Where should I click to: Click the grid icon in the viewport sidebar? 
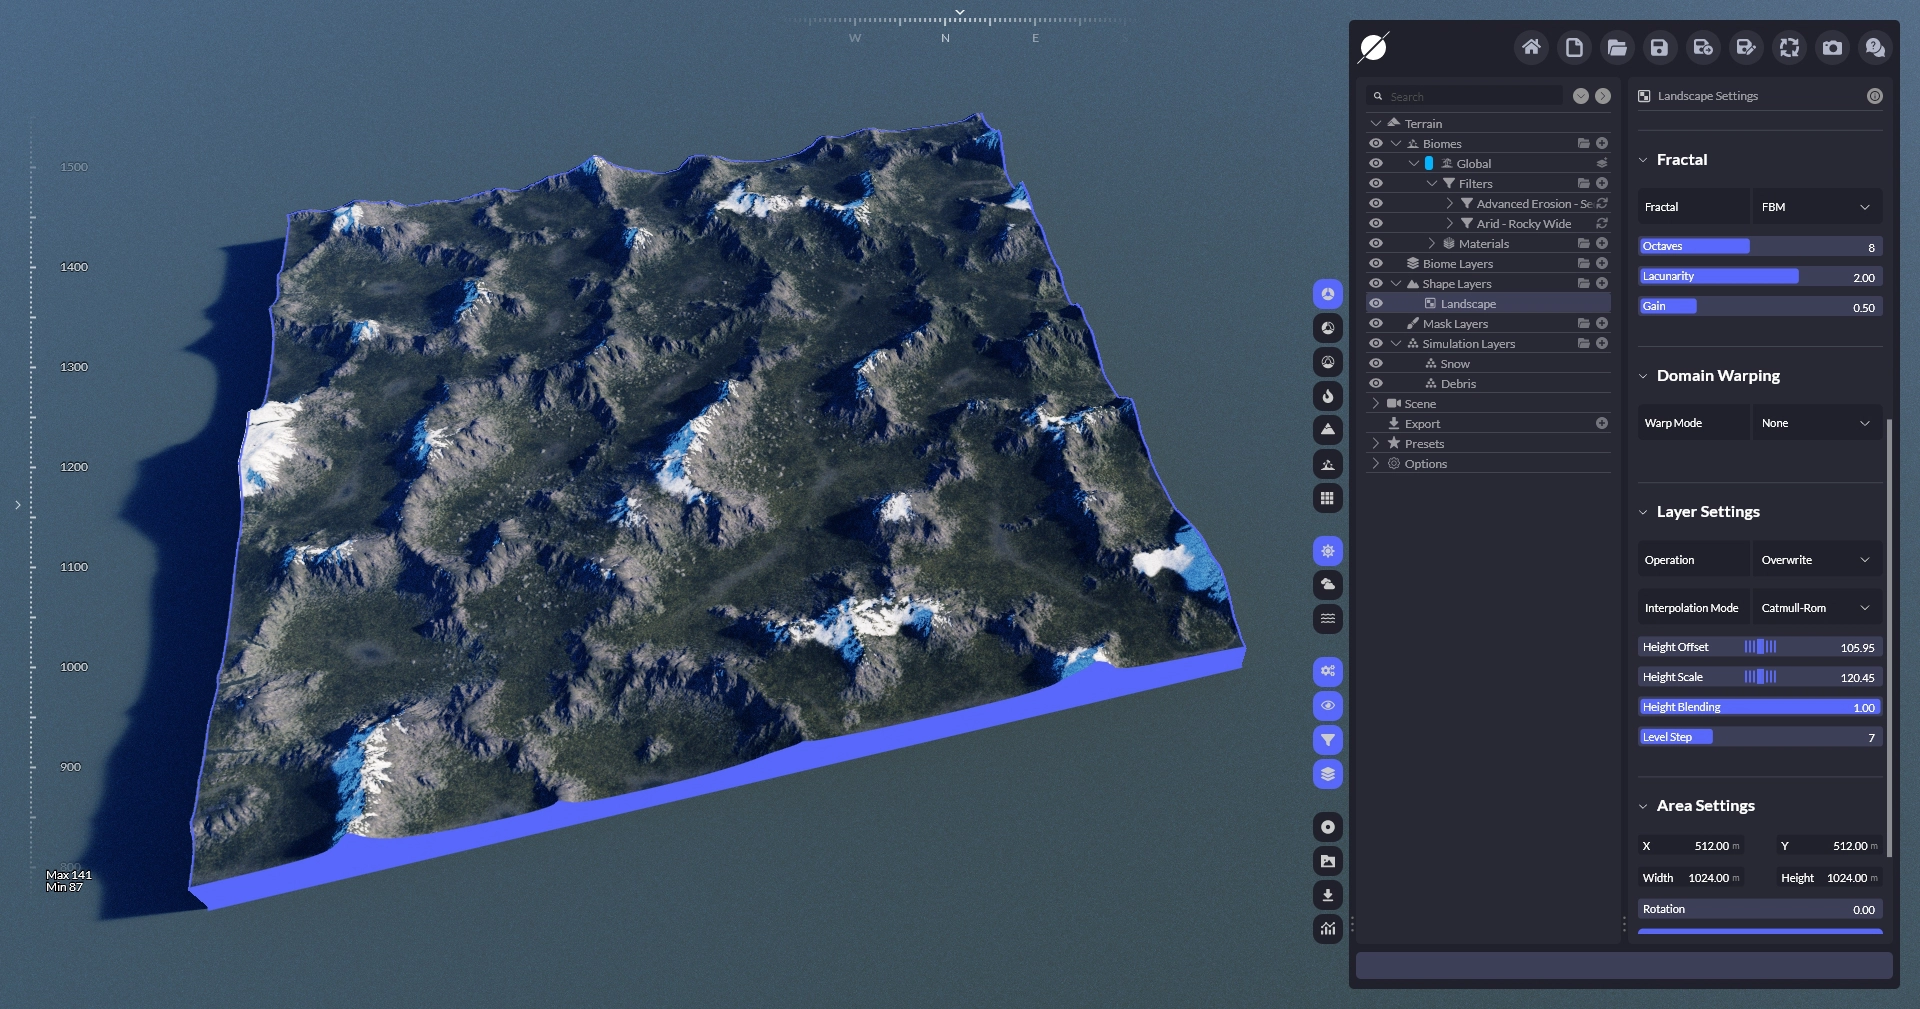coord(1327,498)
